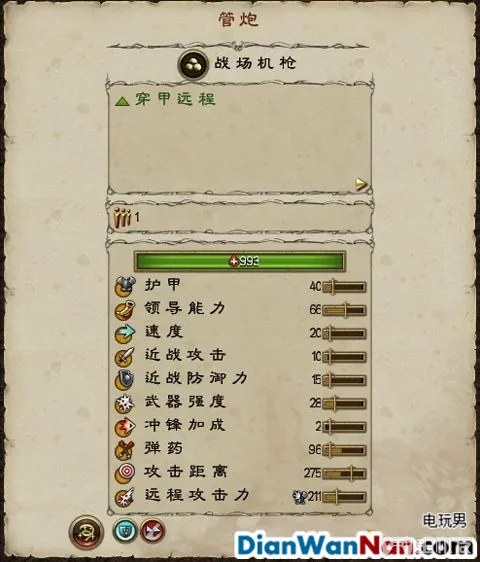Toggle the large round skull emblem button
The image size is (480, 562).
[x=86, y=532]
